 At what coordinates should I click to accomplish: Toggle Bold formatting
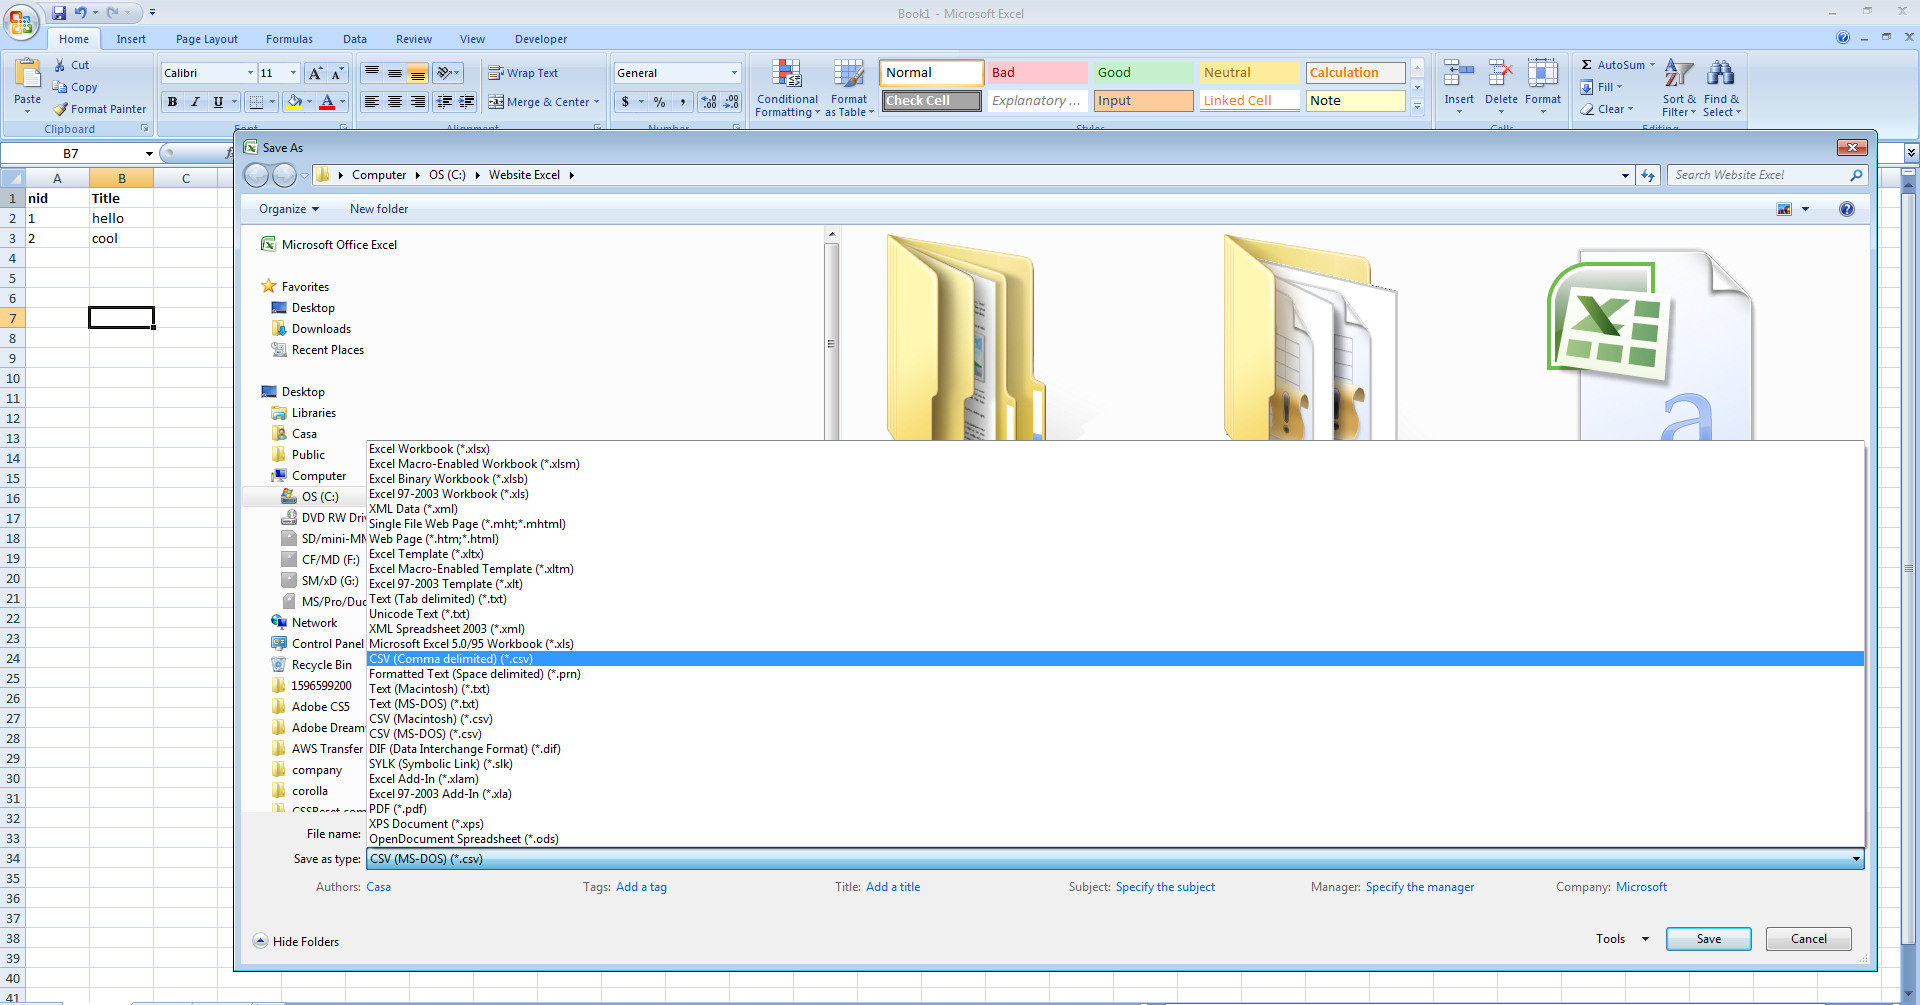coord(172,102)
